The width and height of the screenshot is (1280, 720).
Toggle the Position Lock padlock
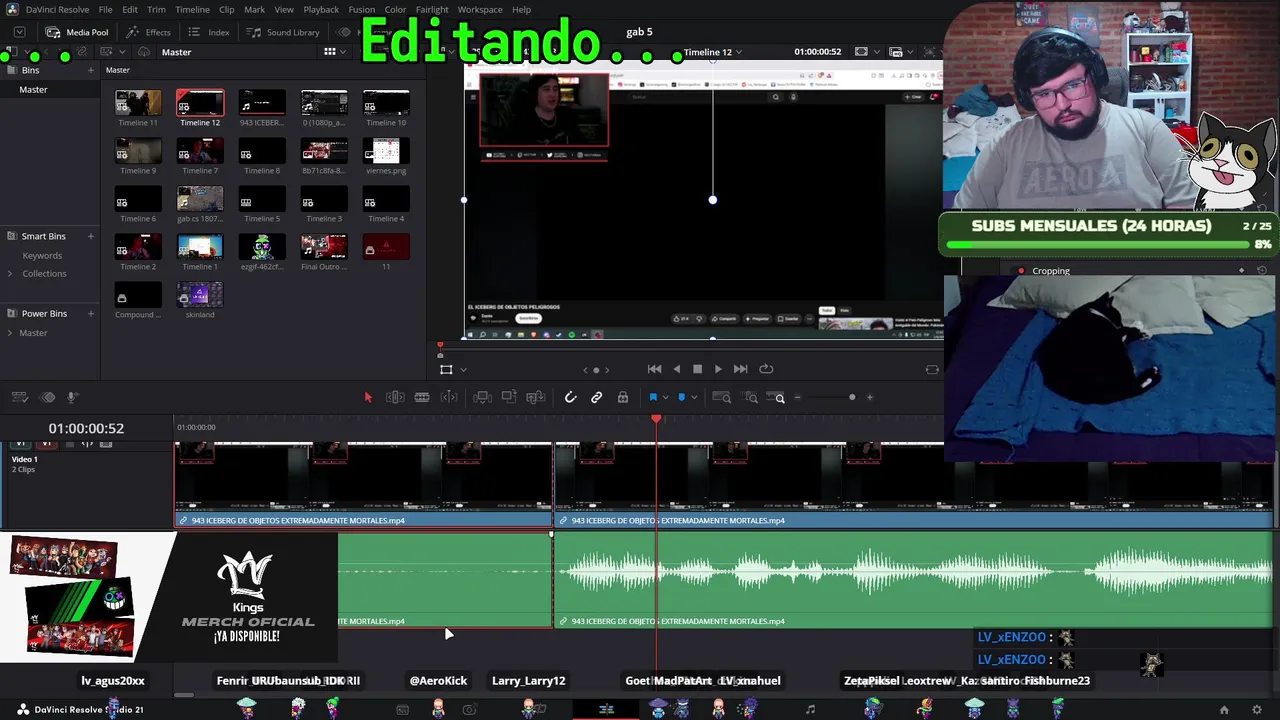pos(622,398)
